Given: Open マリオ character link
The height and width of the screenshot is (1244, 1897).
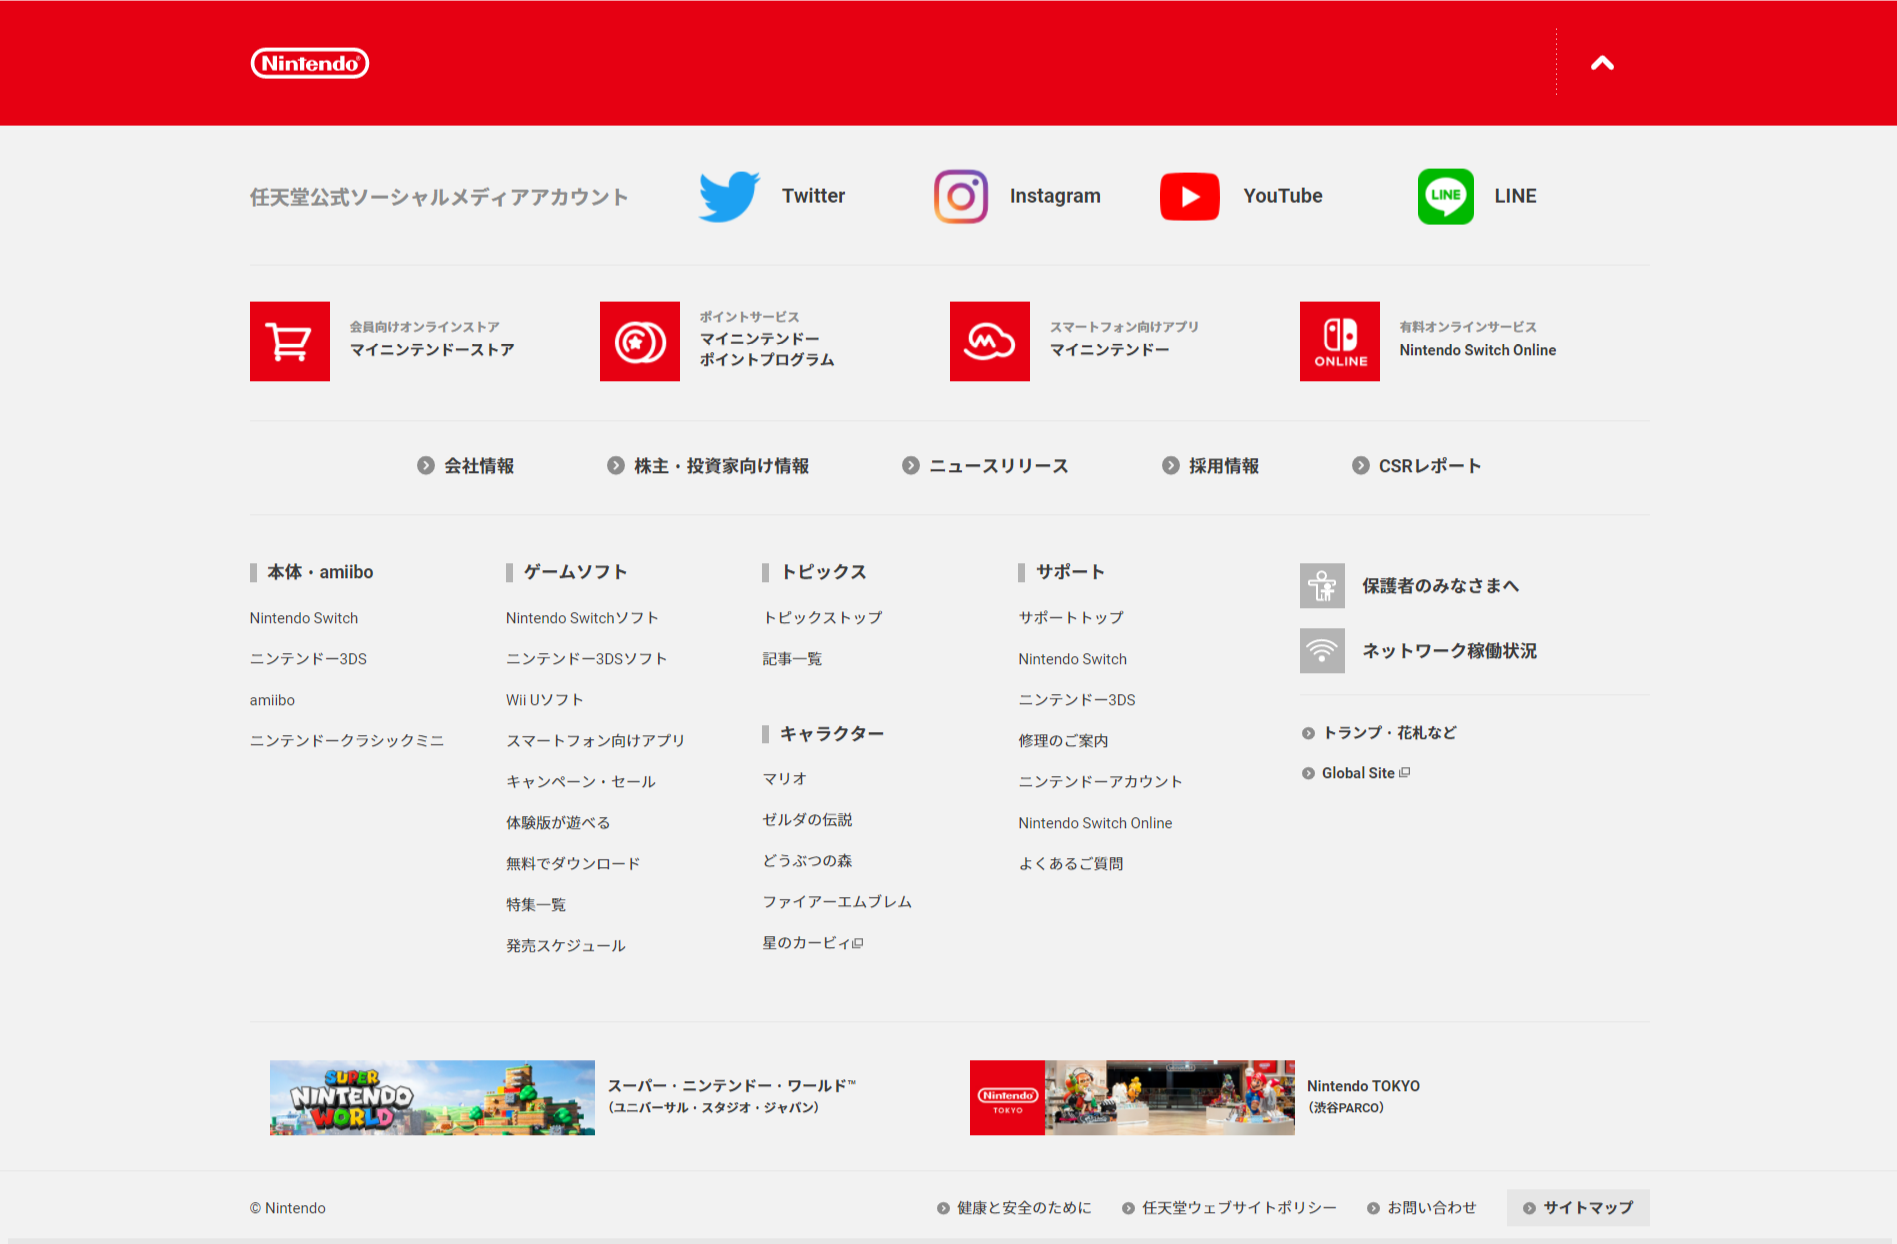Looking at the screenshot, I should coord(785,779).
